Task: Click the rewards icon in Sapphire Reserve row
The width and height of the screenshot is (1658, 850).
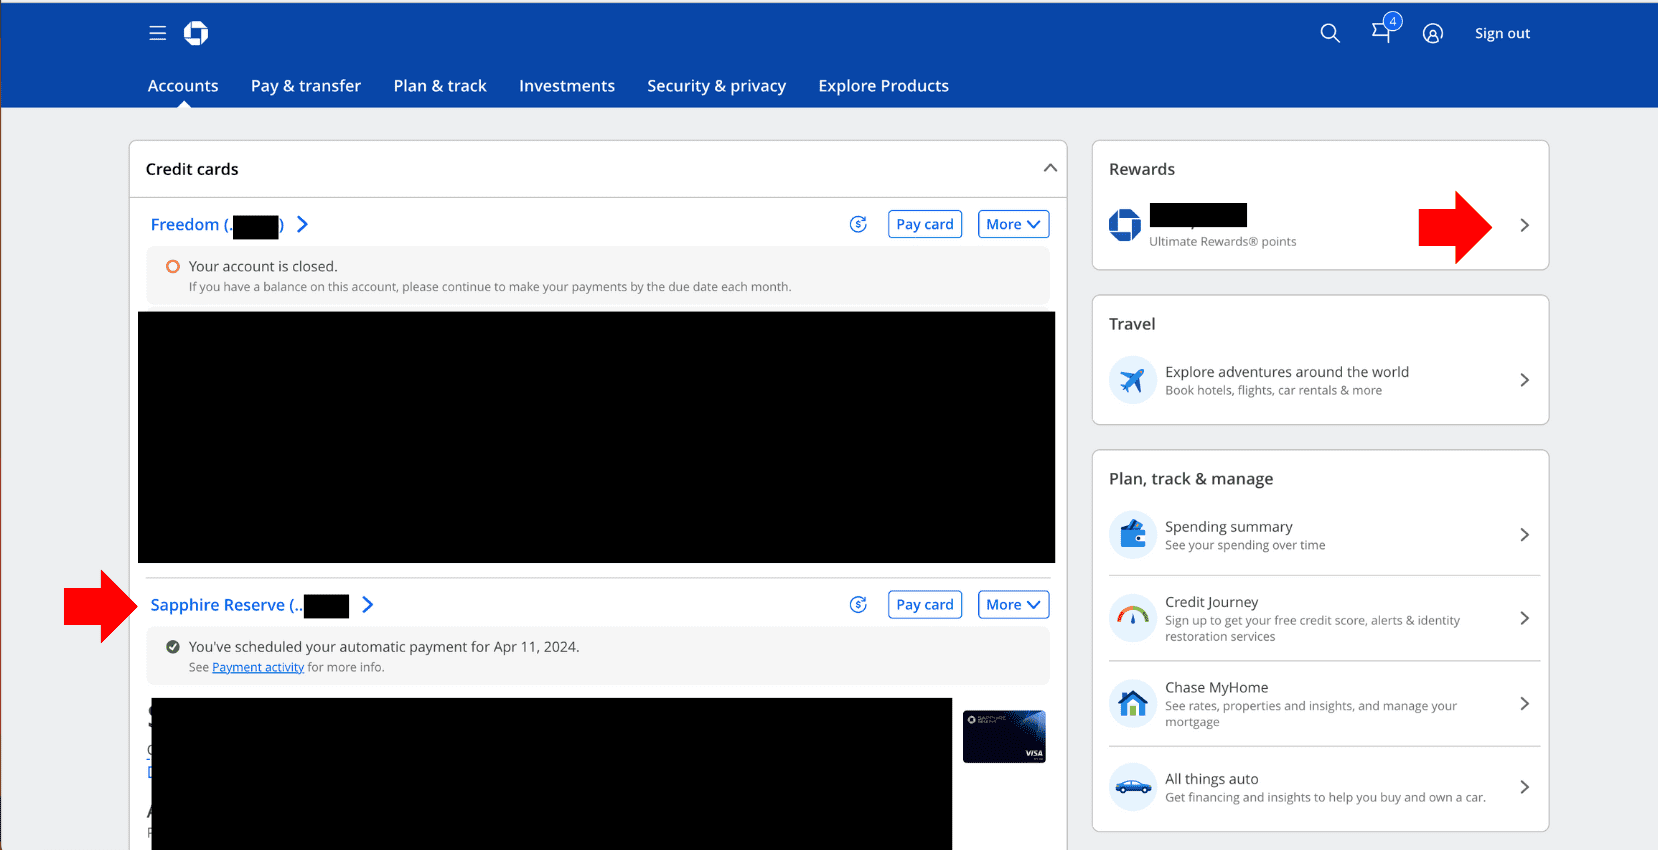Action: click(x=858, y=604)
